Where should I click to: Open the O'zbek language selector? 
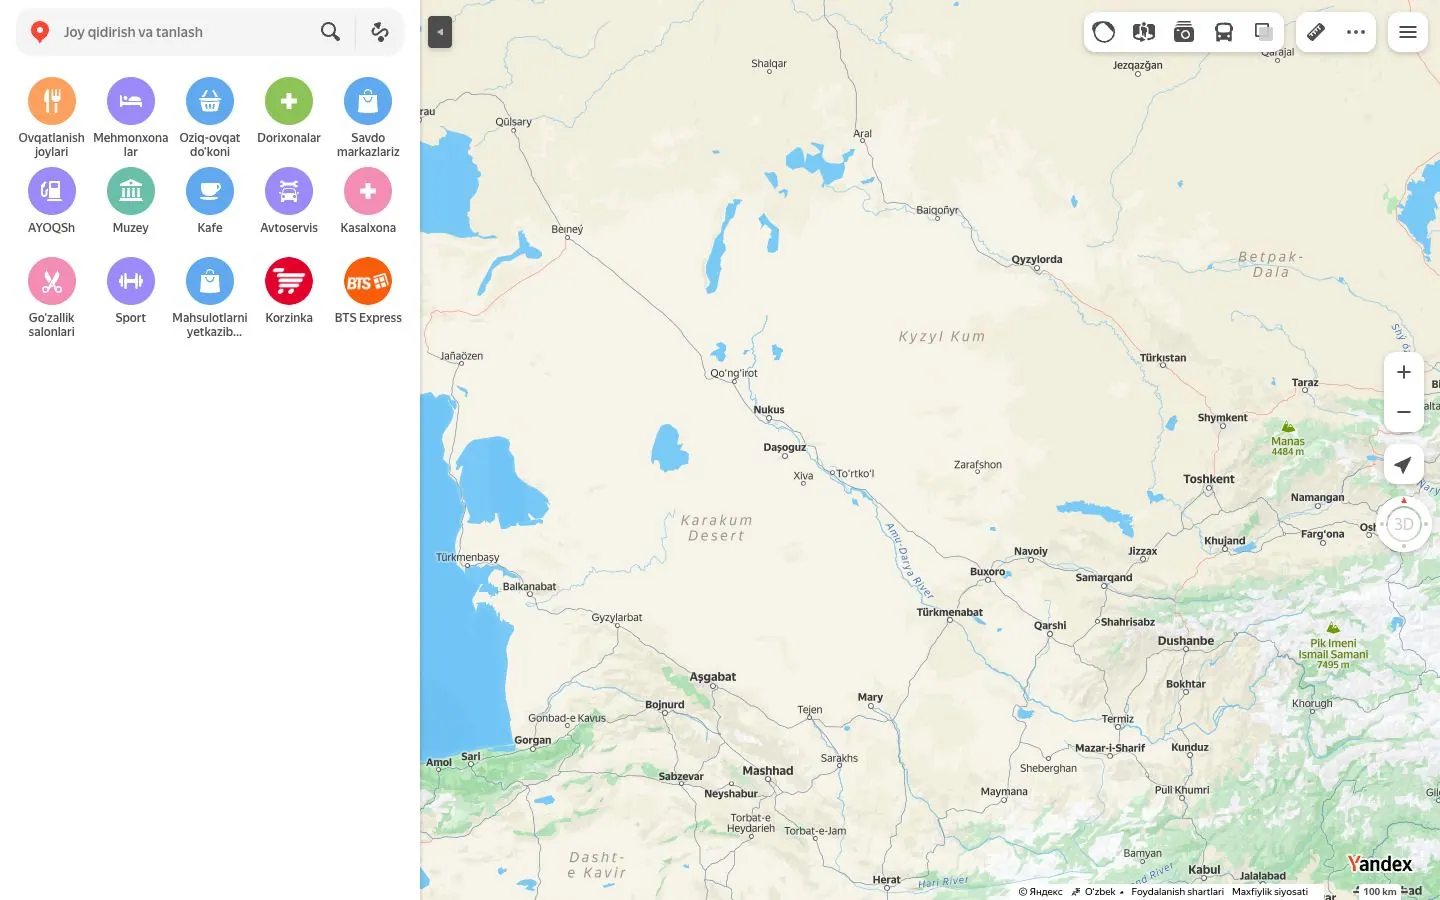click(1097, 892)
